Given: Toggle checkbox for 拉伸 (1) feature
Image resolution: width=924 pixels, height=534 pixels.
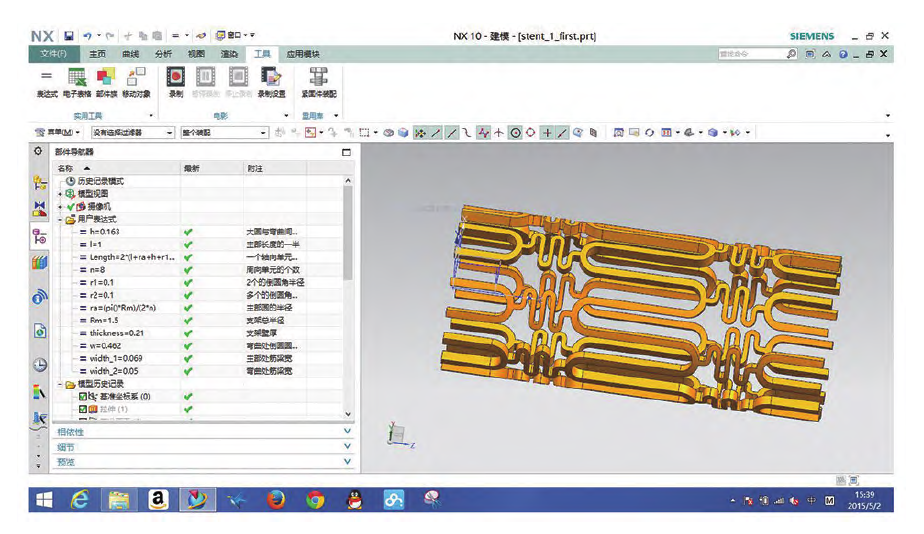Looking at the screenshot, I should (84, 409).
